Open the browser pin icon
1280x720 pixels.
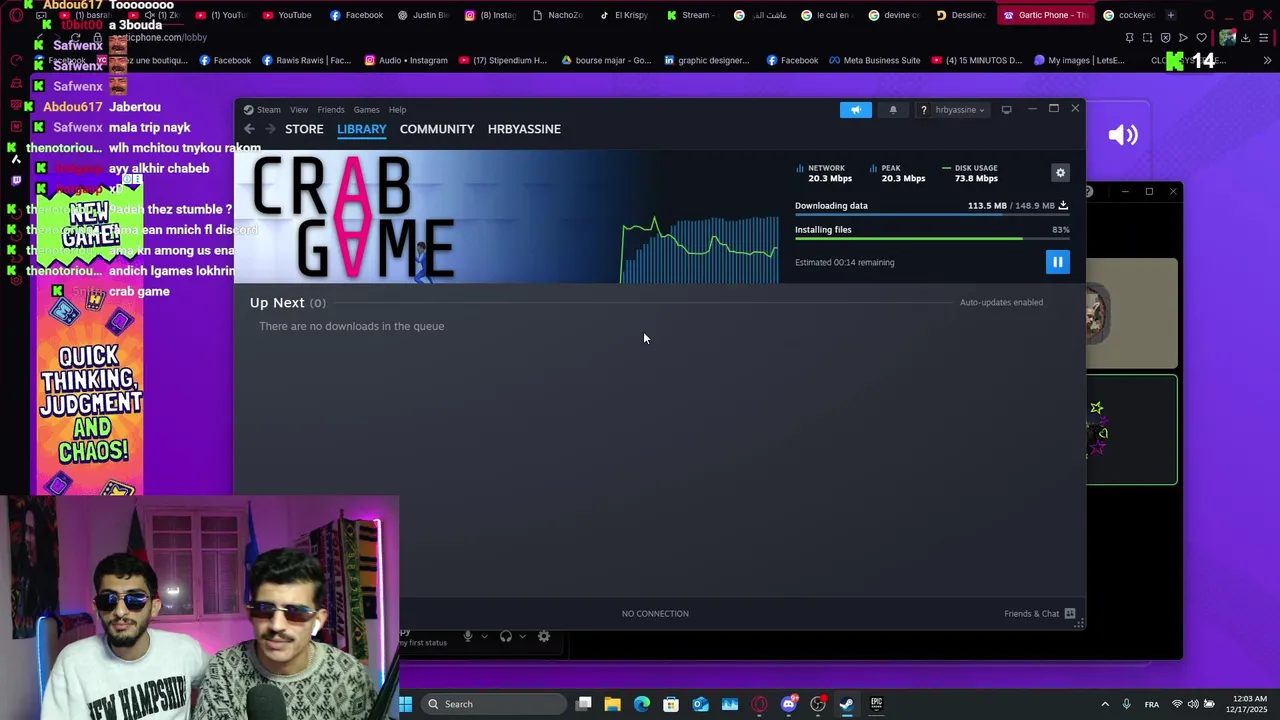click(x=1129, y=38)
